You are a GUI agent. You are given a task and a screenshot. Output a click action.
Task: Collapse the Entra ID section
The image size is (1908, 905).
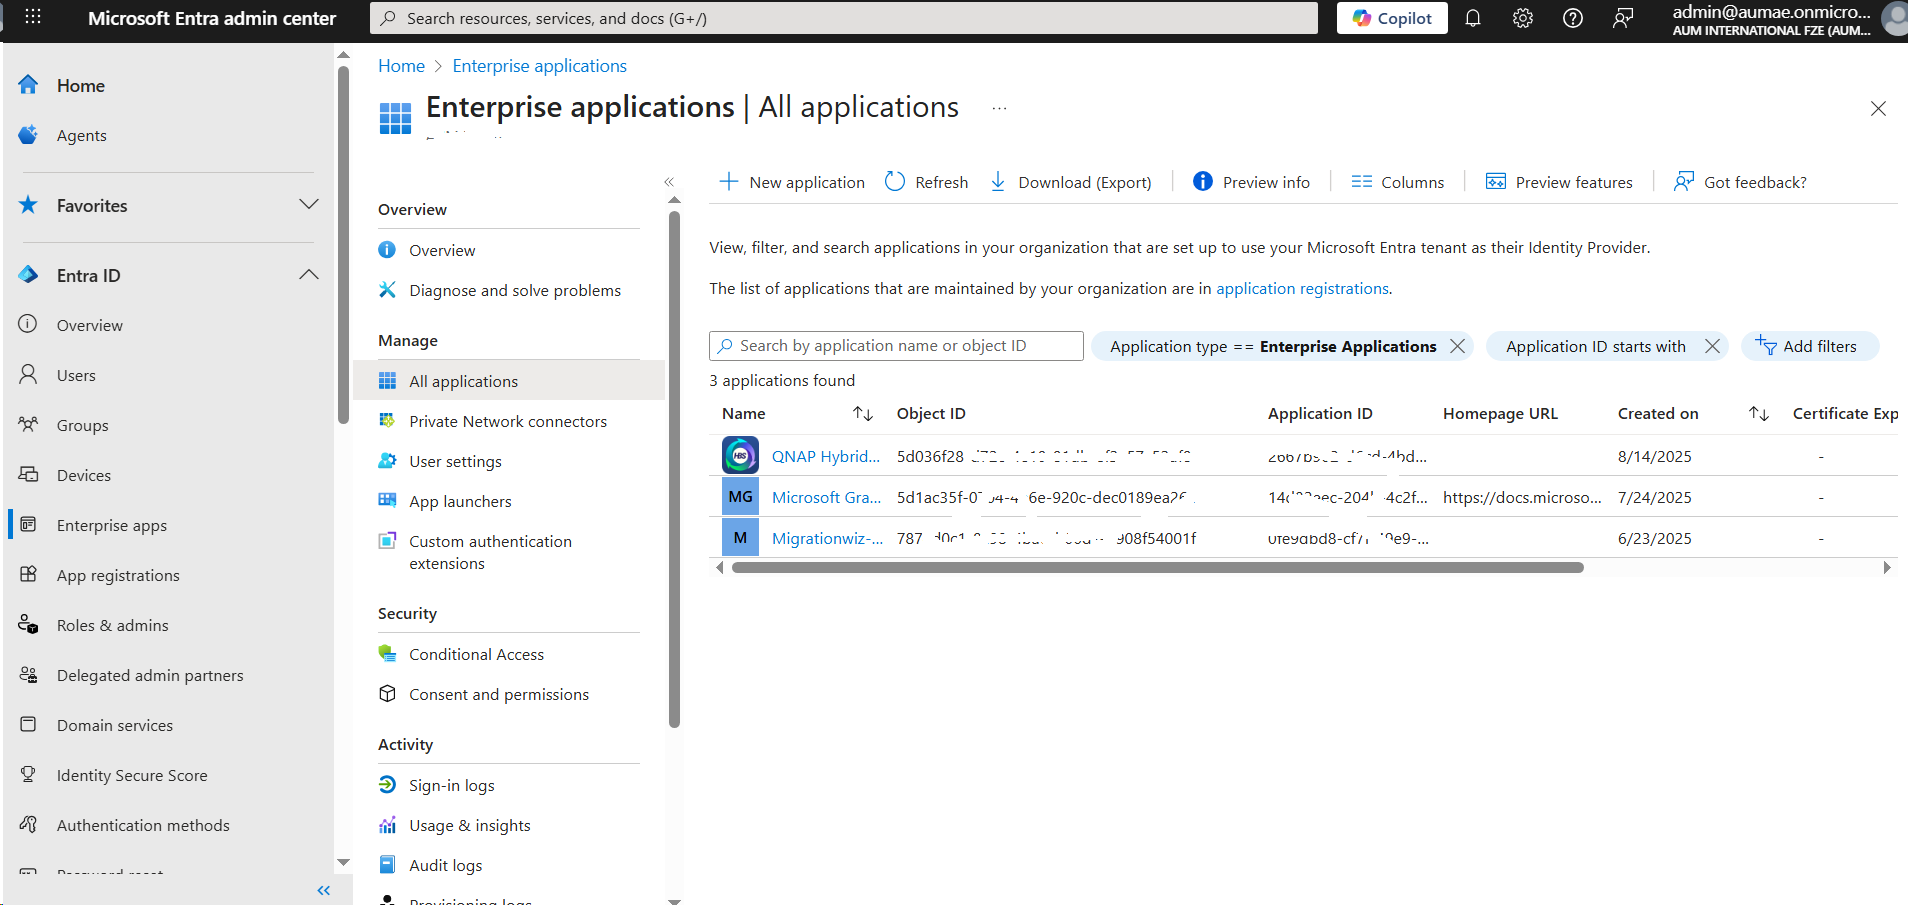[309, 275]
